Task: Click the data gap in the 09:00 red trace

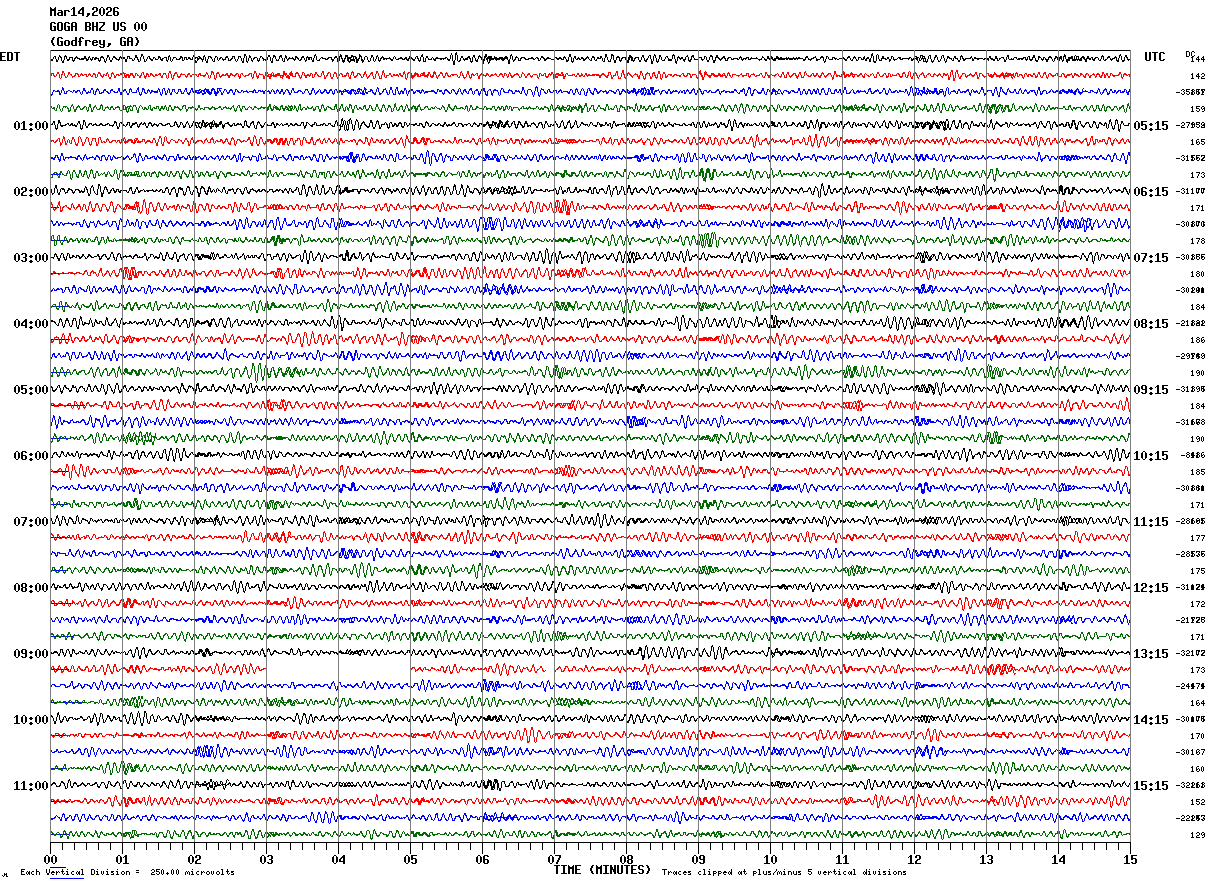Action: coord(338,668)
